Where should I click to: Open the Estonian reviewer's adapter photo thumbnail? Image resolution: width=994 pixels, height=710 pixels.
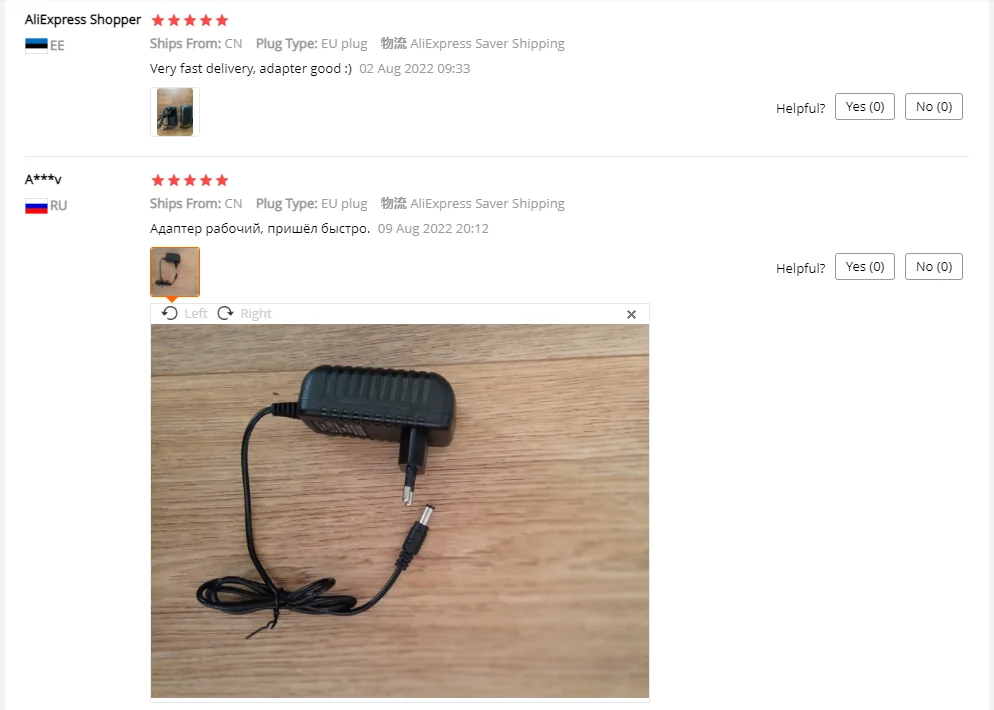[x=175, y=112]
